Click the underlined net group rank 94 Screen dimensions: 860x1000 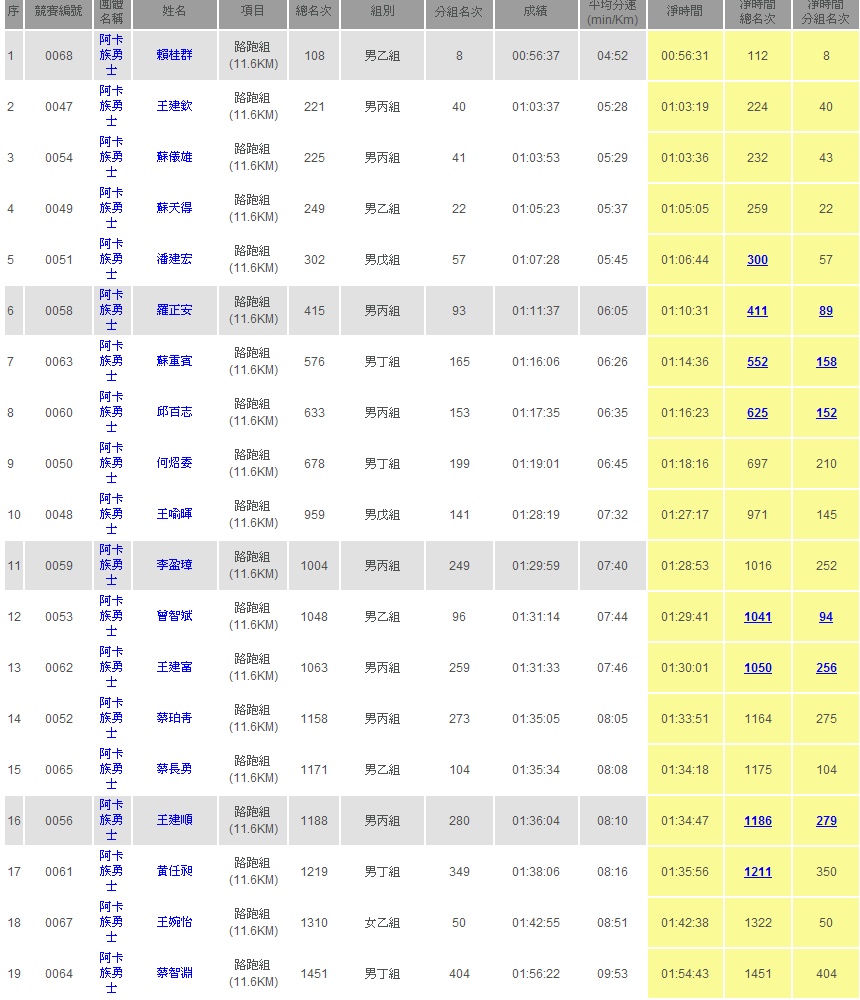coord(826,617)
